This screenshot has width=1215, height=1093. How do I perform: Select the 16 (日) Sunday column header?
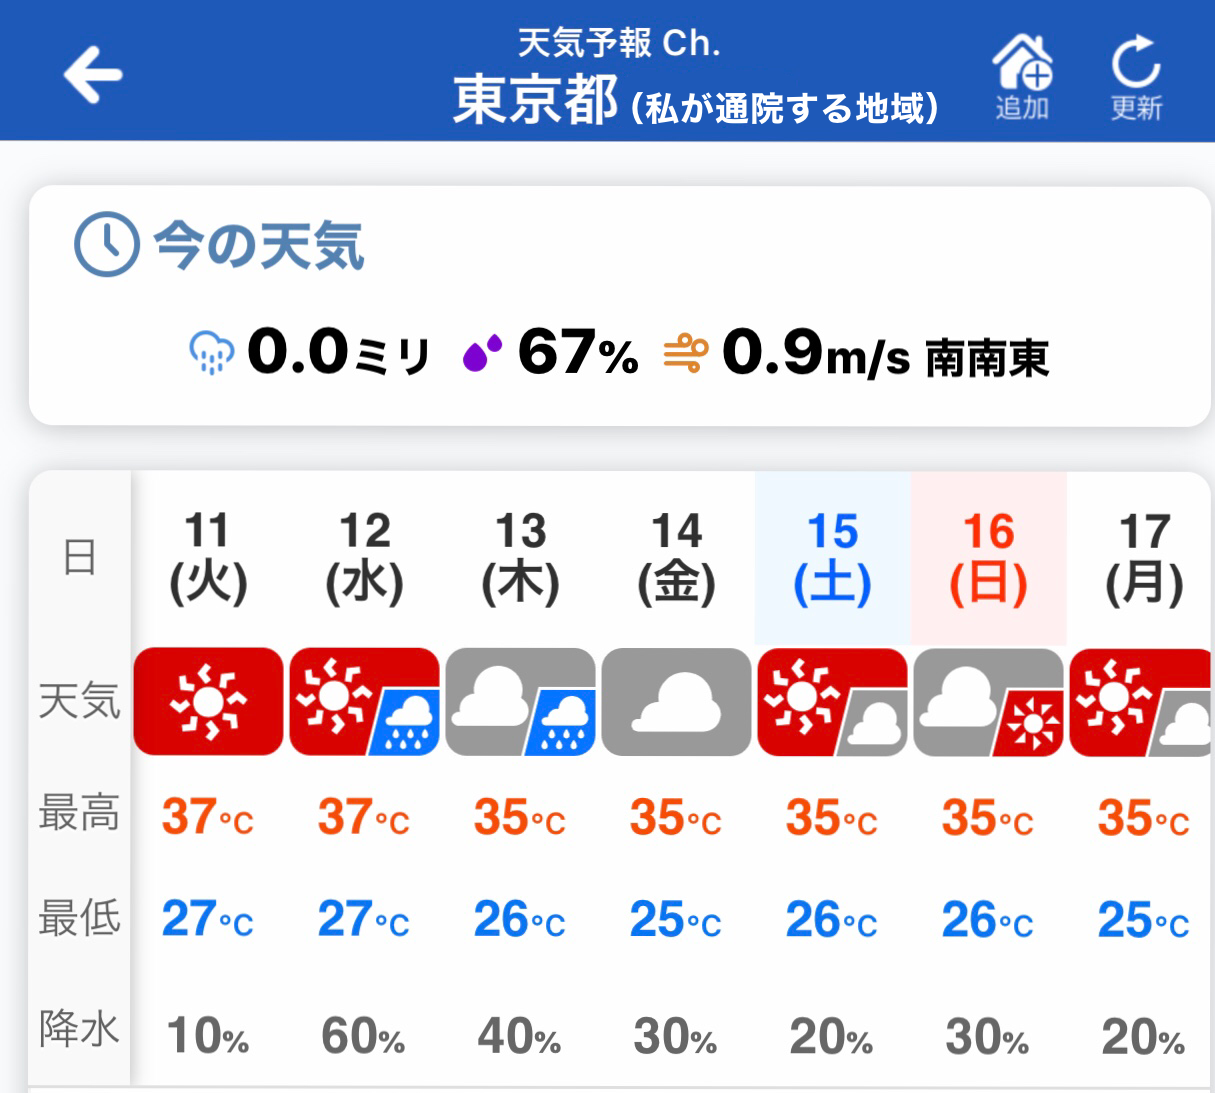988,558
